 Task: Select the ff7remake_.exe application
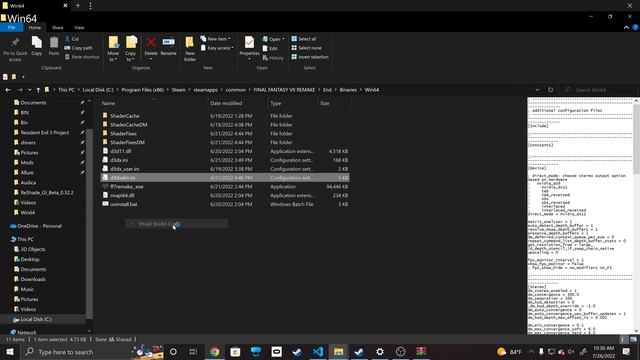(127, 187)
